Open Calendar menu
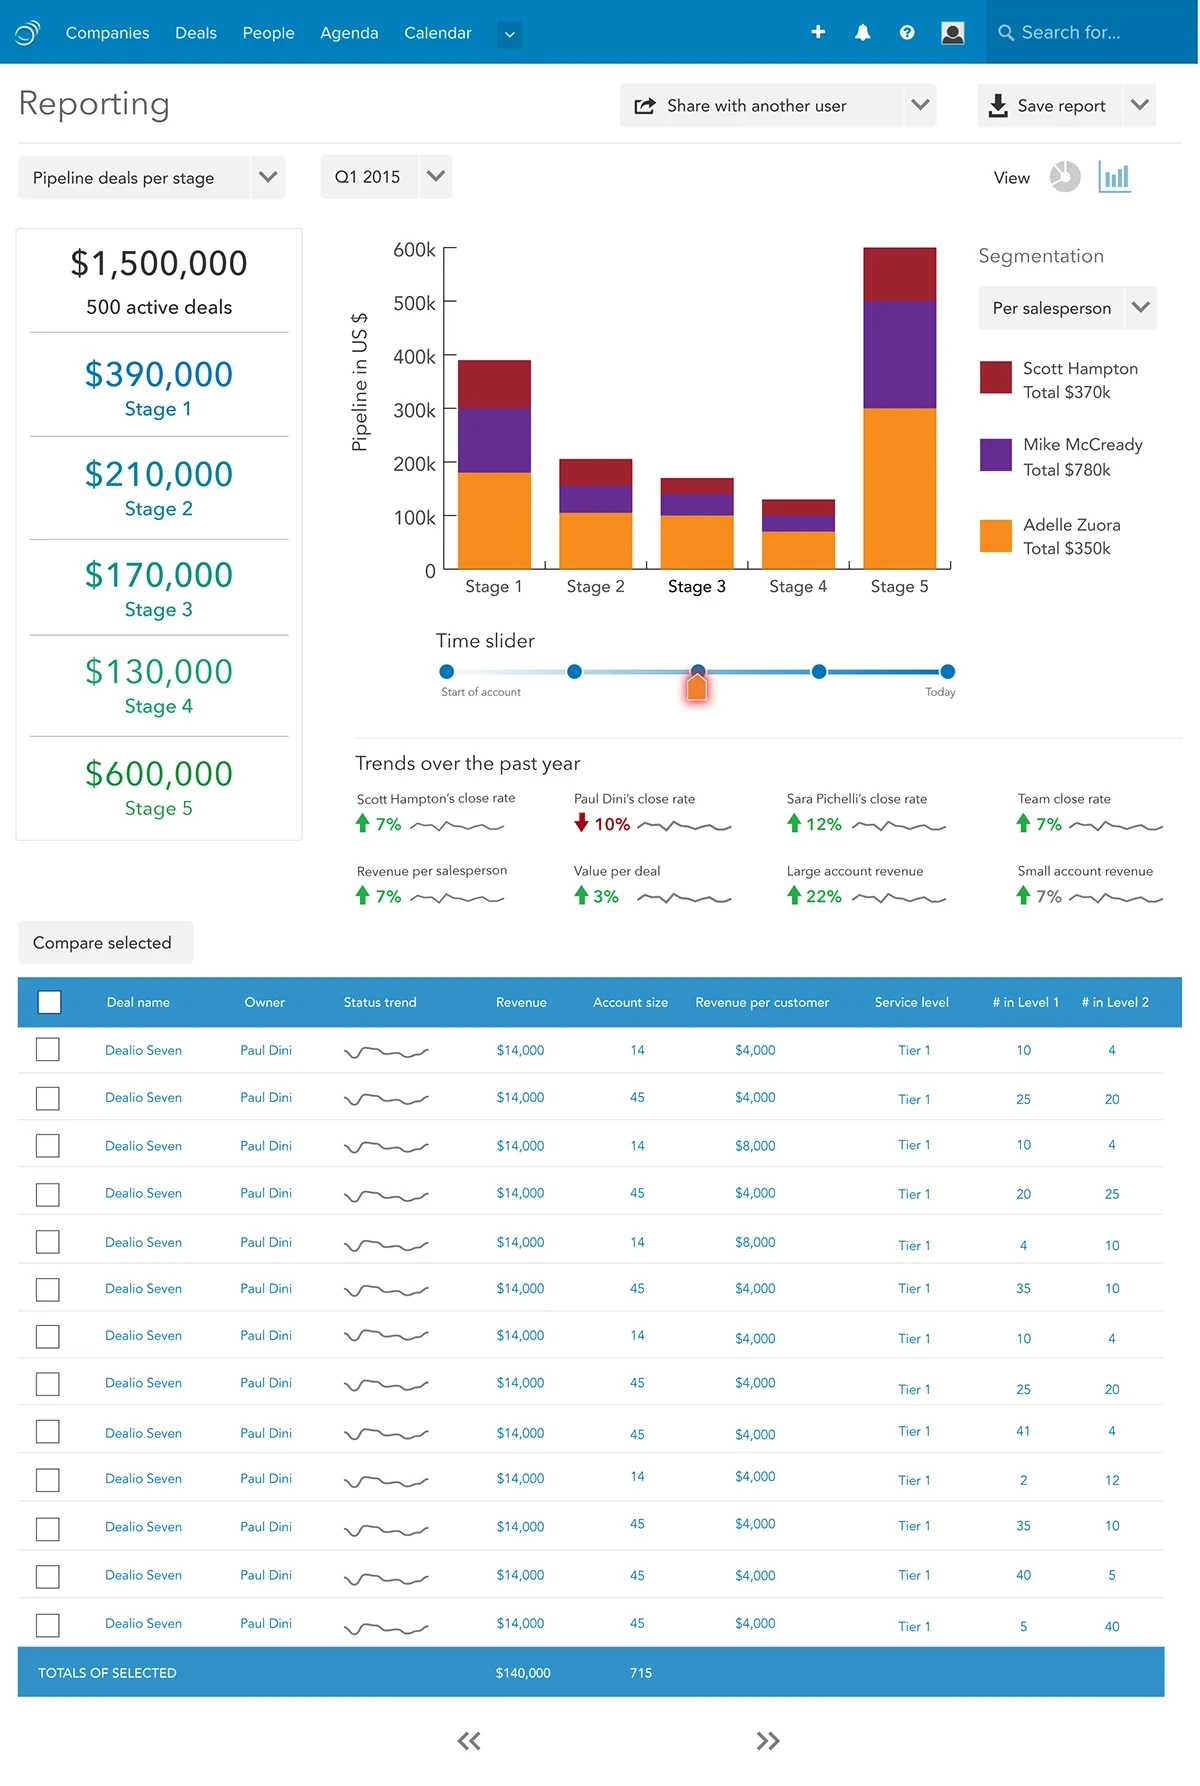Screen dimensions: 1200x1786 pyautogui.click(x=438, y=33)
